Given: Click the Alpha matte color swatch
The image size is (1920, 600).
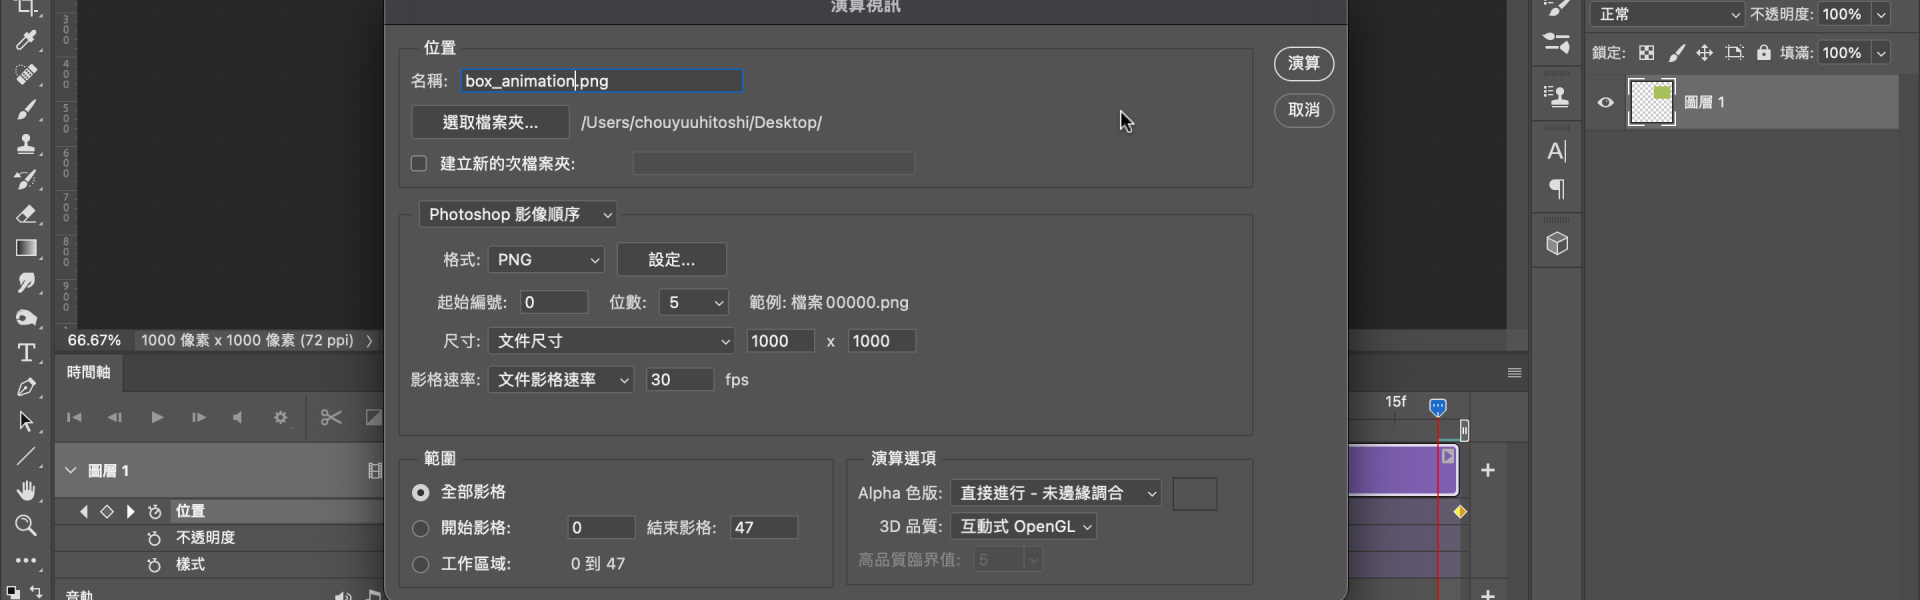Looking at the screenshot, I should [1194, 494].
